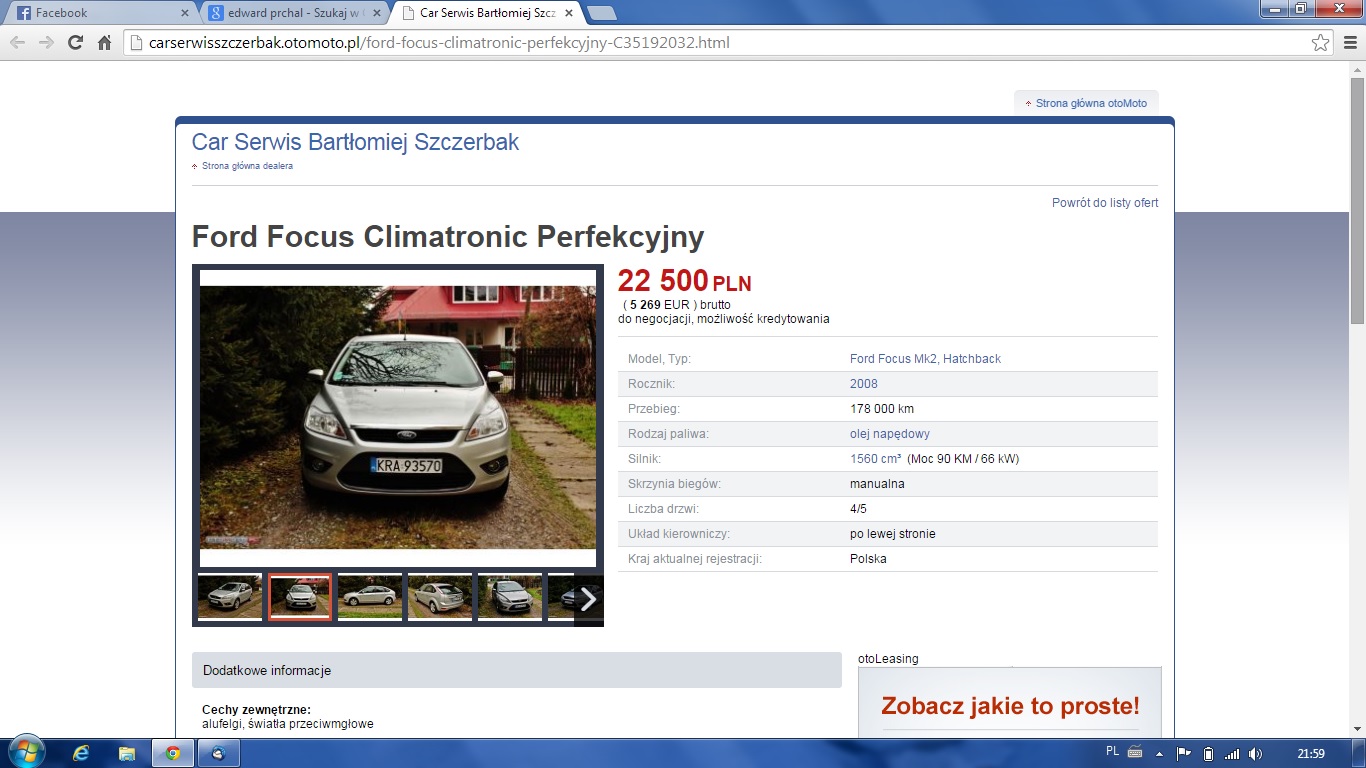Image resolution: width=1366 pixels, height=768 pixels.
Task: Open the Zobacz jakie to proste banner
Action: [1010, 703]
